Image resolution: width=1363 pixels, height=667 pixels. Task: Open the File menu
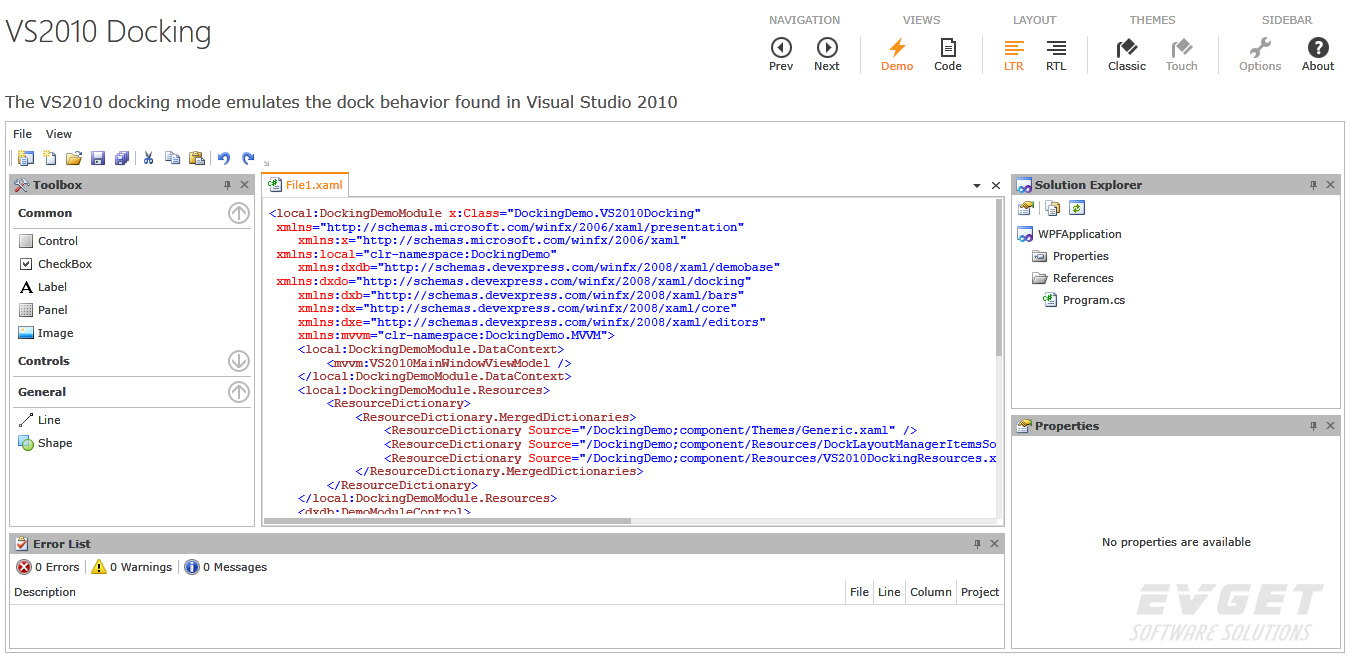[x=22, y=134]
